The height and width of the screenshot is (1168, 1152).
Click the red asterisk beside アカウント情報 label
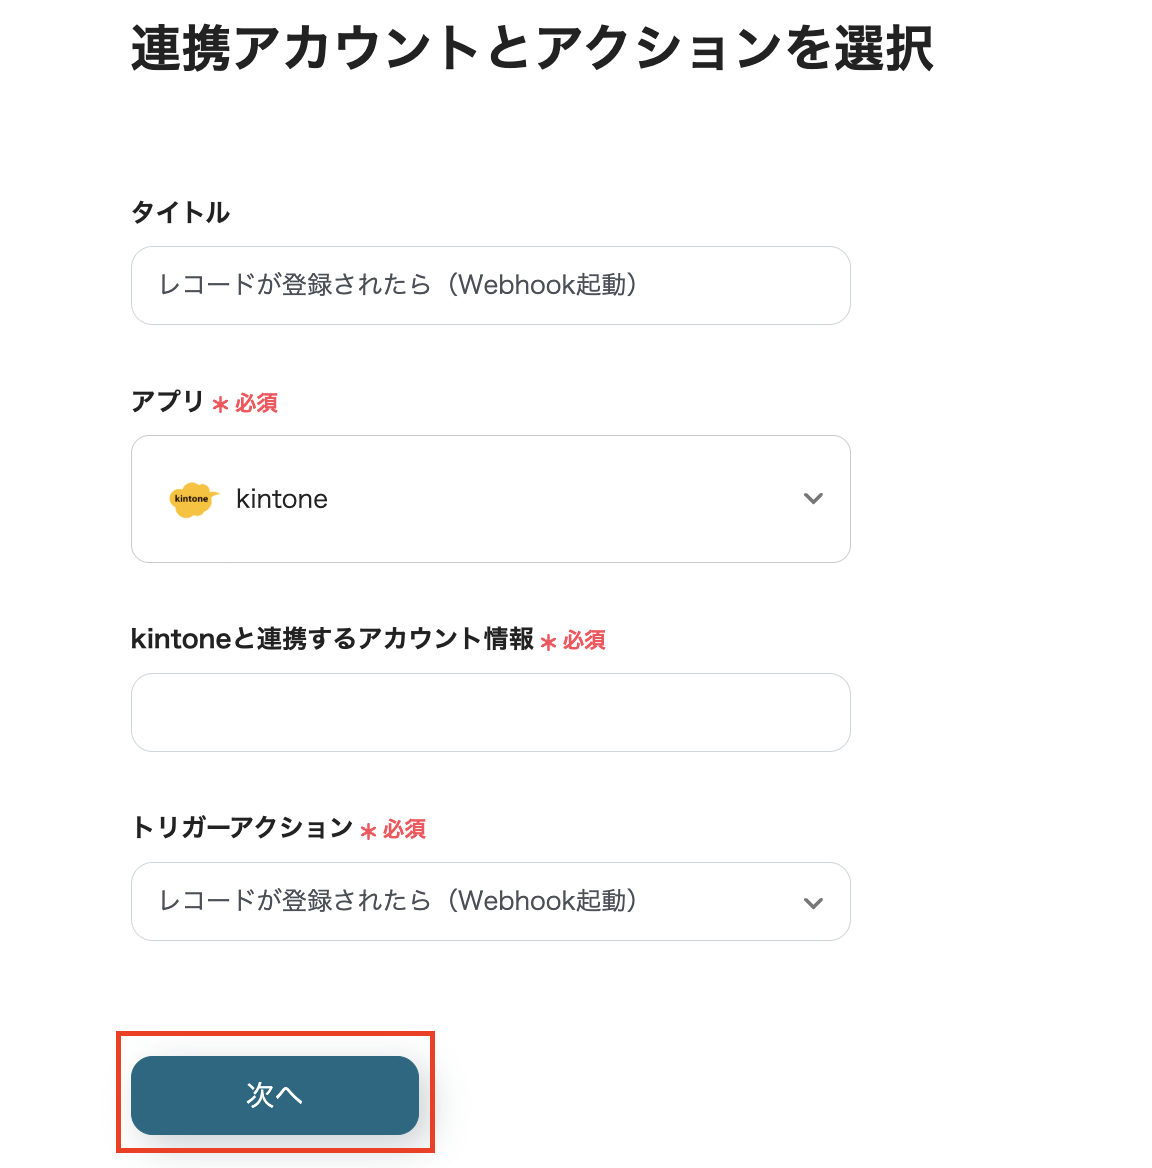click(x=548, y=642)
